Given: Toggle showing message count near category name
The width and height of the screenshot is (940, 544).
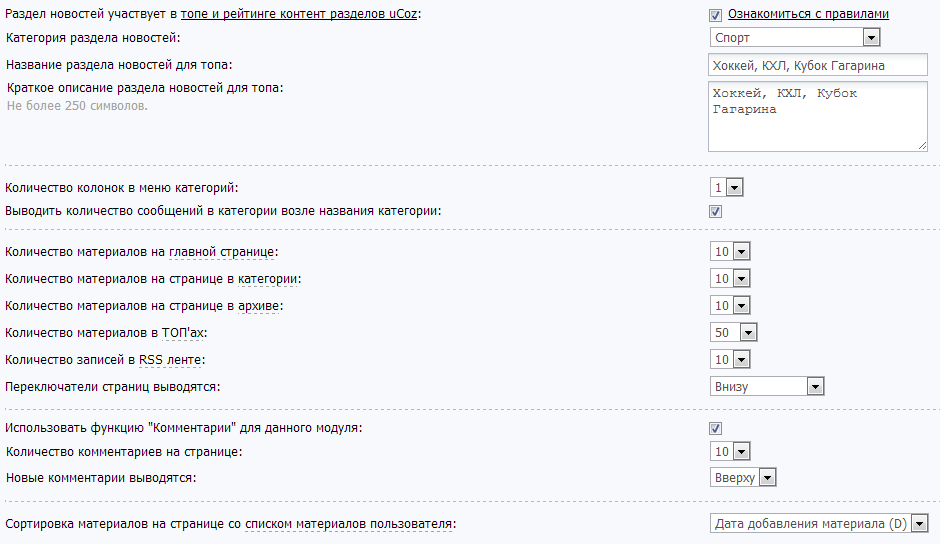Looking at the screenshot, I should (715, 211).
